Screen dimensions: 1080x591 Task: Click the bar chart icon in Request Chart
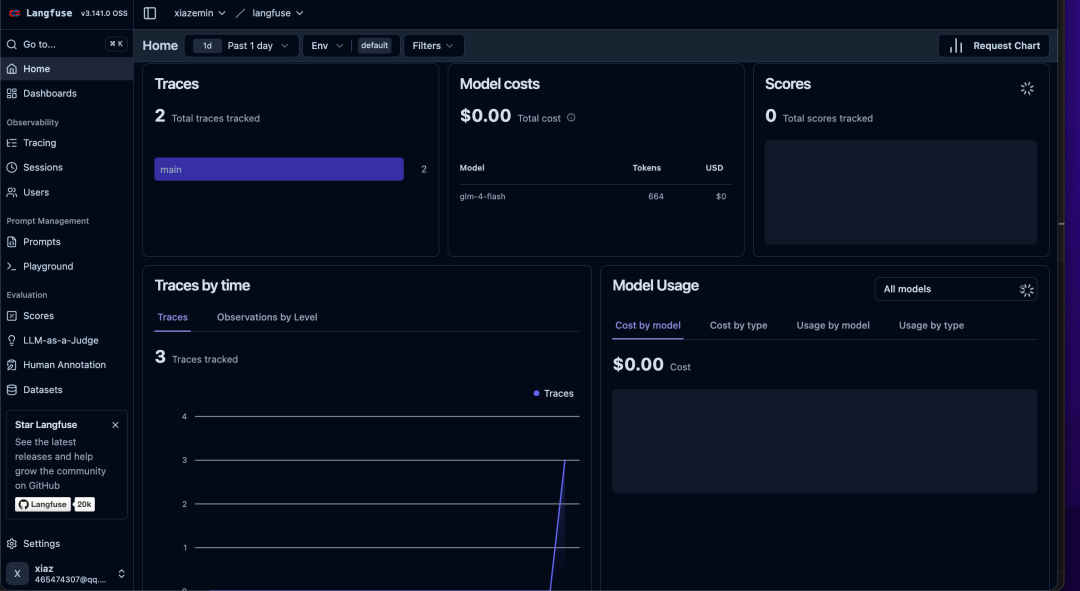(x=956, y=45)
